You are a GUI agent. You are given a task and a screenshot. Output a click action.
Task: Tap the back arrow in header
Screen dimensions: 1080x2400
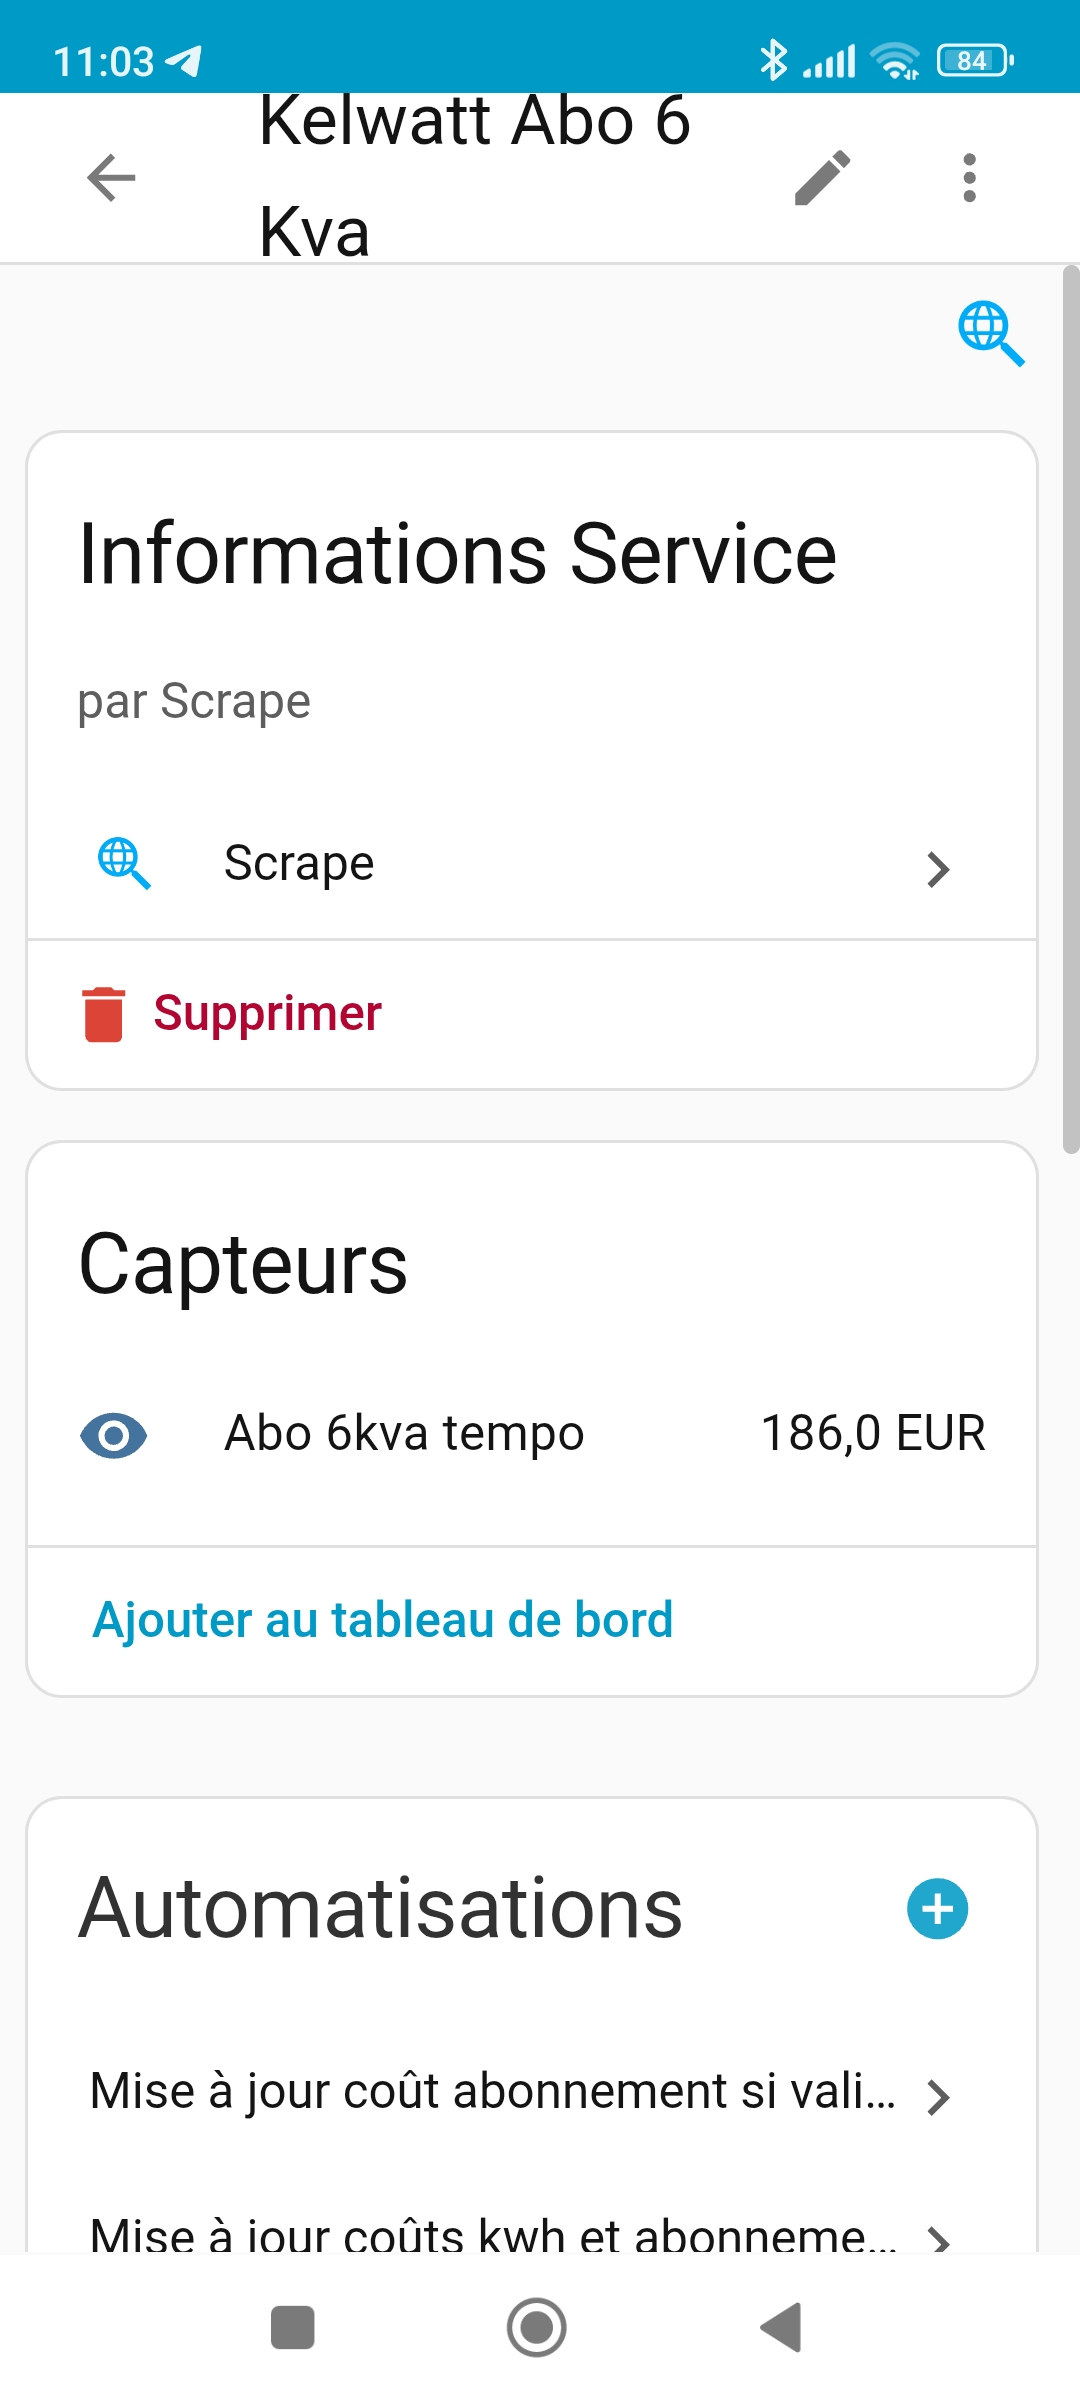[111, 178]
